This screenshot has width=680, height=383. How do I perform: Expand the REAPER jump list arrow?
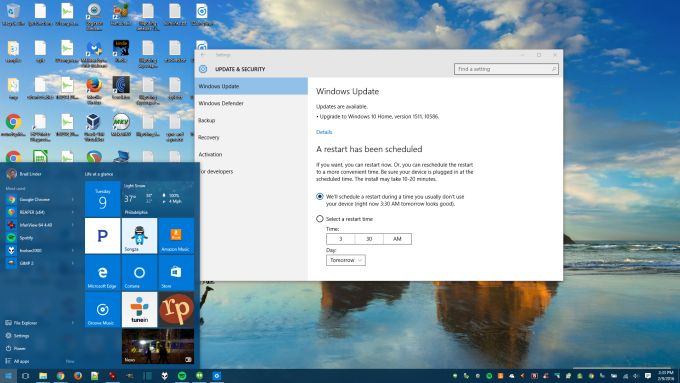[73, 212]
